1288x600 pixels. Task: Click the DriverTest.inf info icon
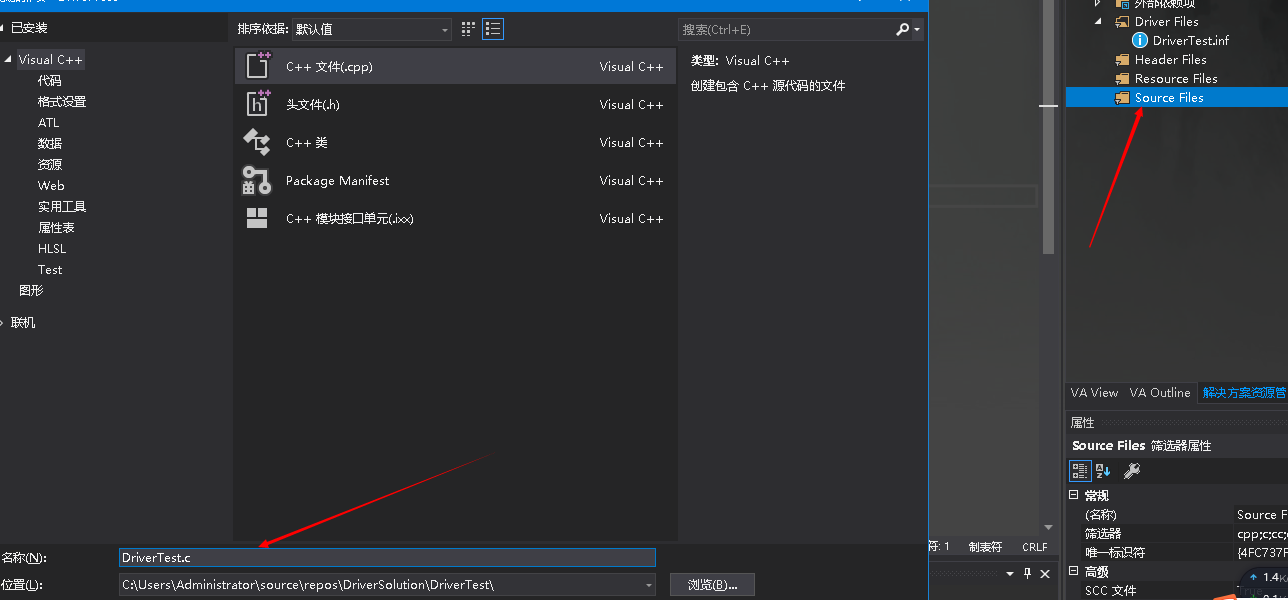pyautogui.click(x=1140, y=40)
